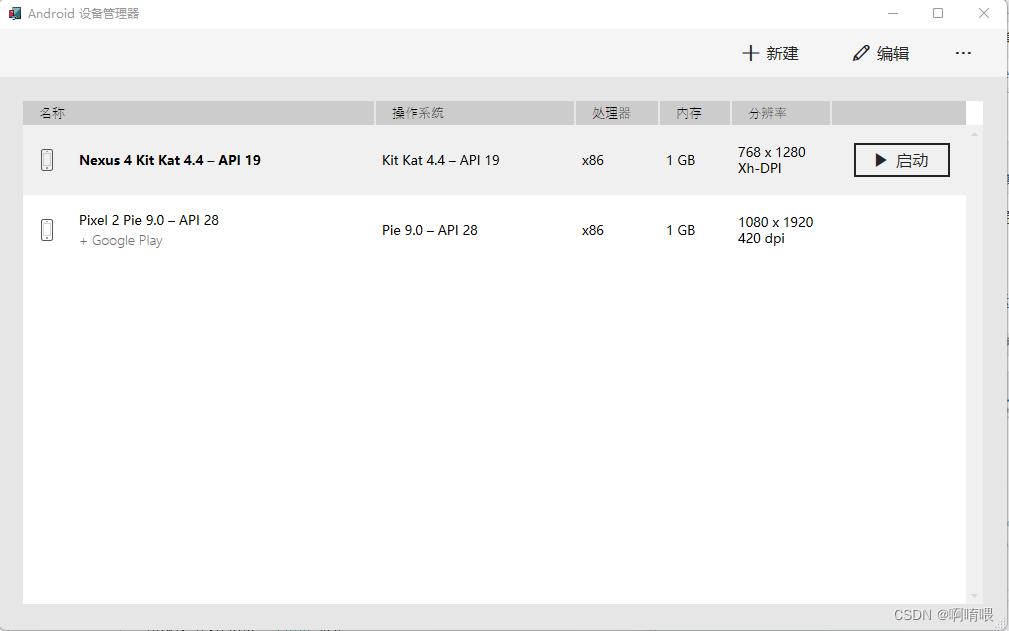This screenshot has width=1009, height=631.
Task: Maximize the Android Device Manager window
Action: click(x=938, y=13)
